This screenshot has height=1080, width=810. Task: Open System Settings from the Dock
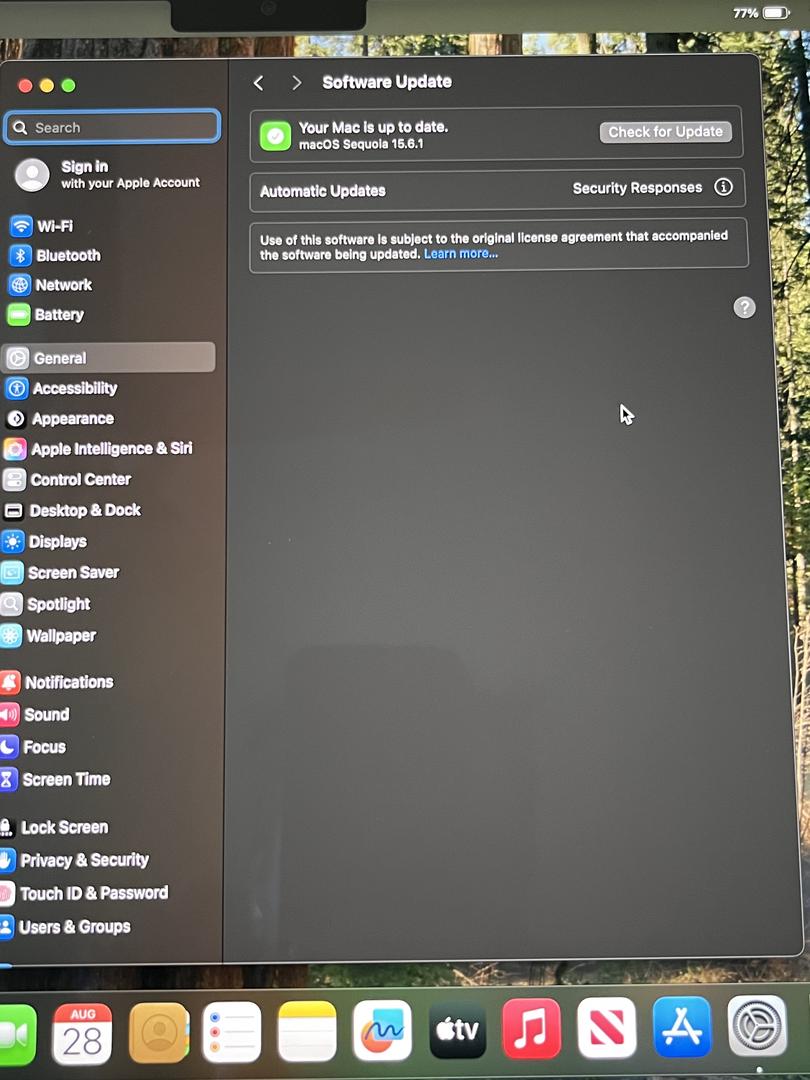[x=757, y=1025]
